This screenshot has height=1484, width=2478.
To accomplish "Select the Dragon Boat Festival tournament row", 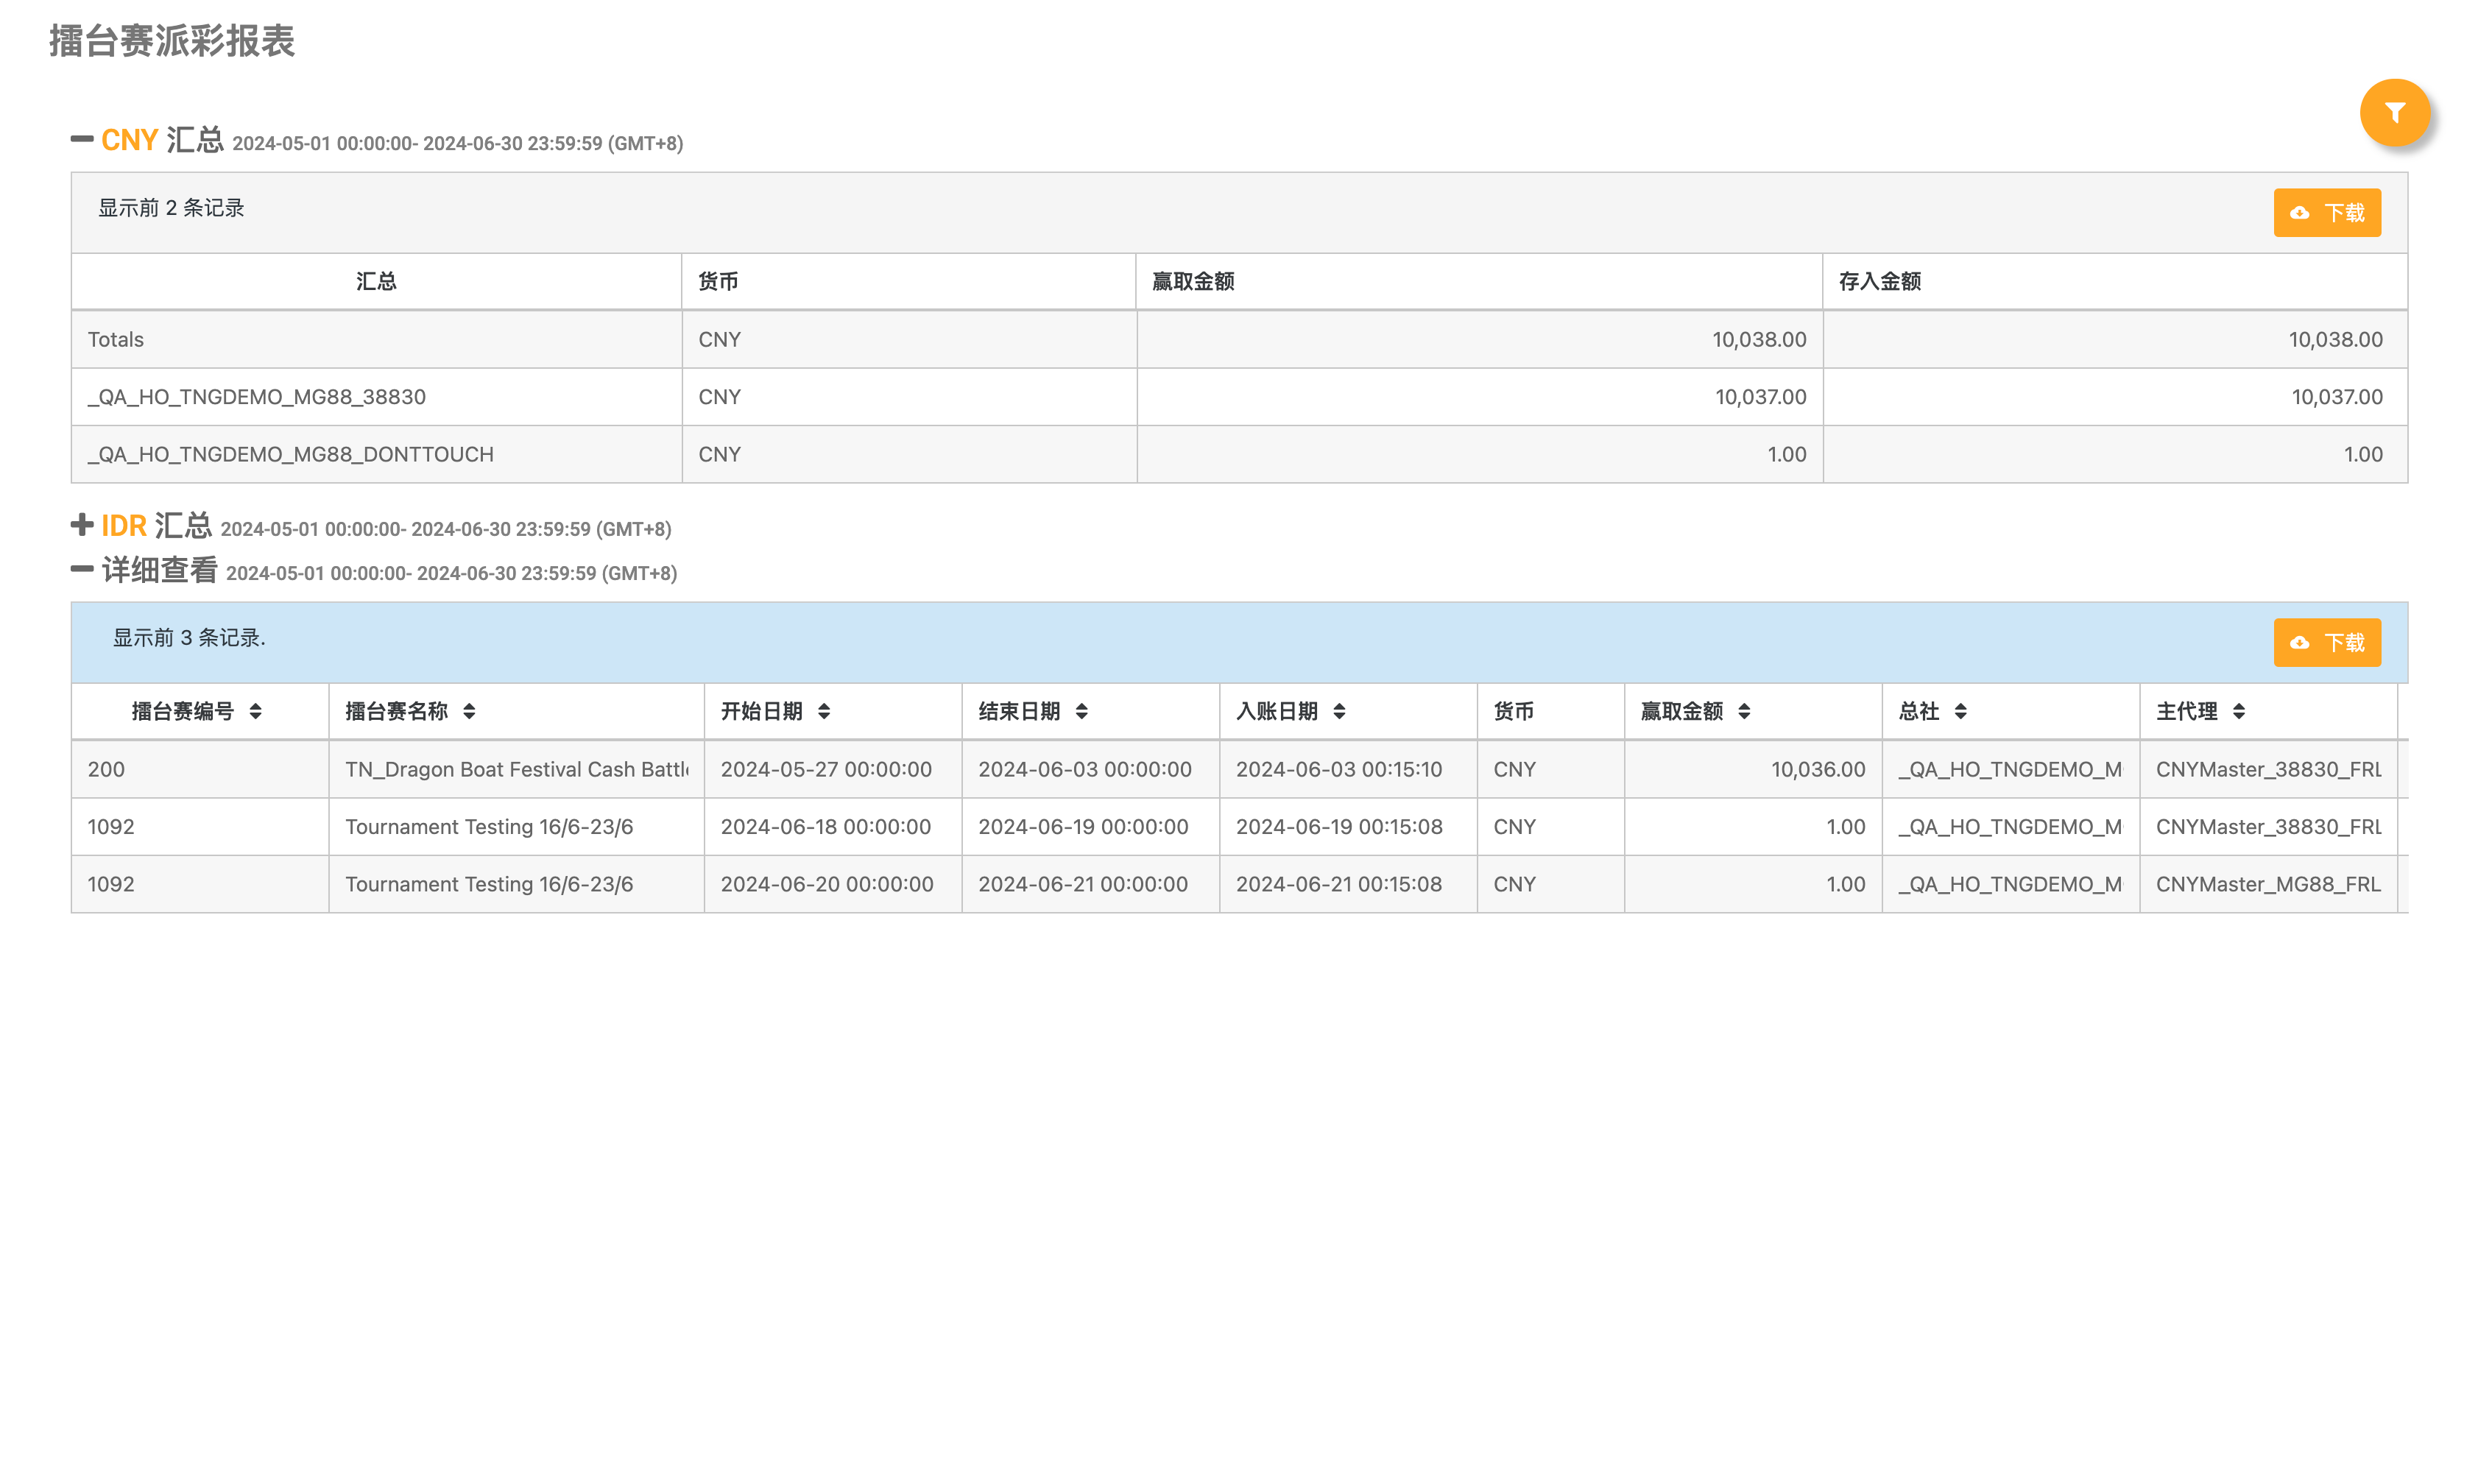I will pos(516,769).
